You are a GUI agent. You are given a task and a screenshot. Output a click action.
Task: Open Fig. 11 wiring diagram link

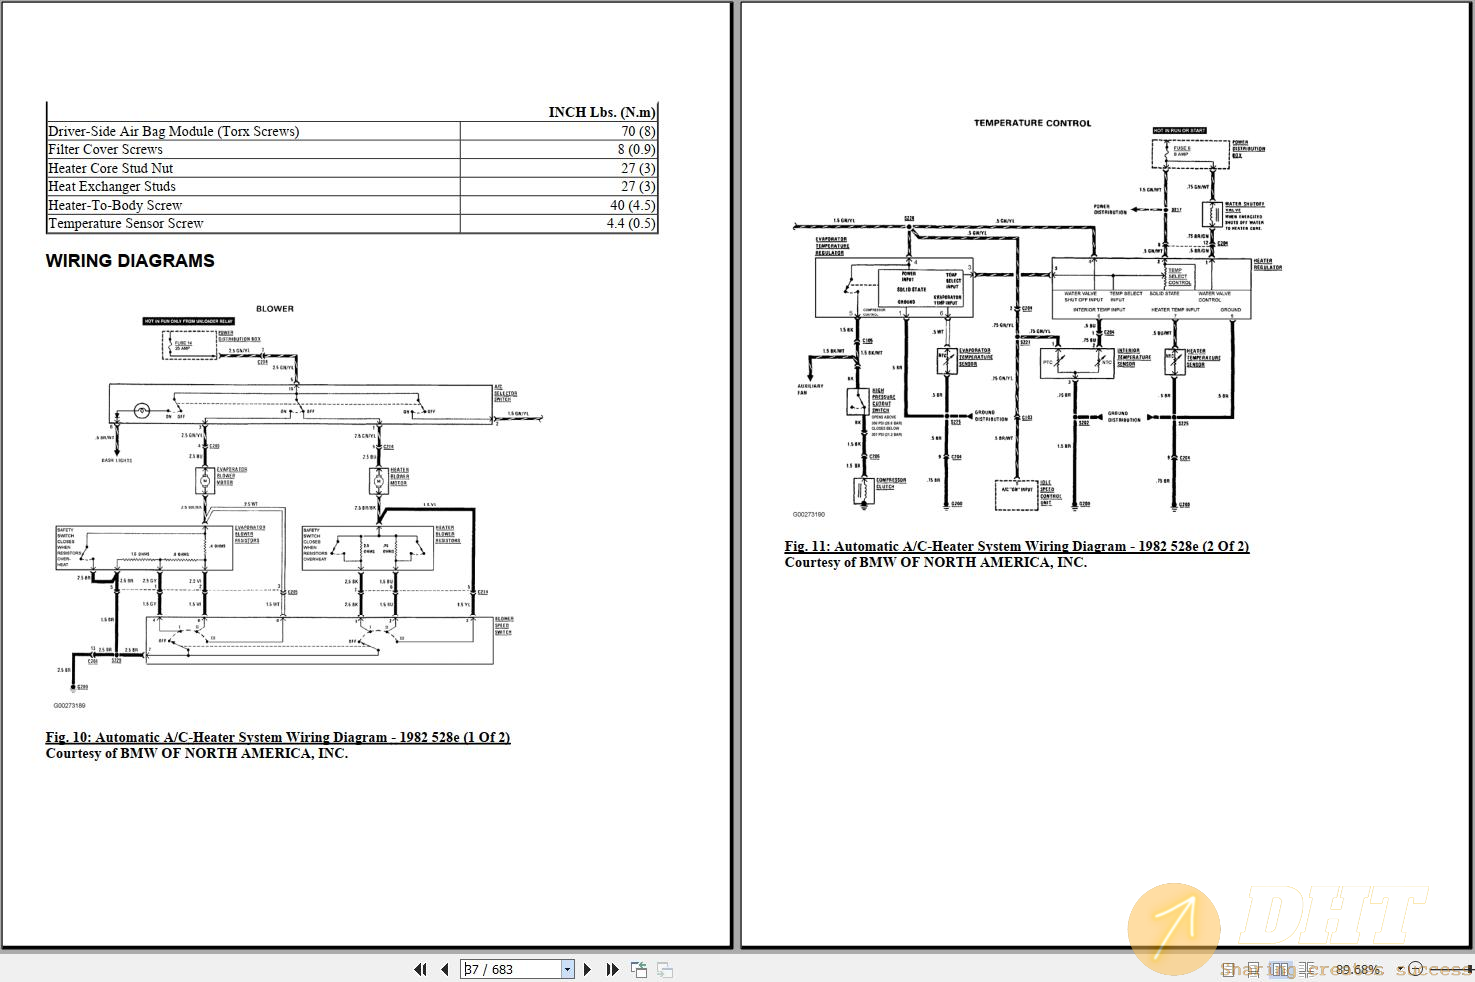(x=1017, y=546)
